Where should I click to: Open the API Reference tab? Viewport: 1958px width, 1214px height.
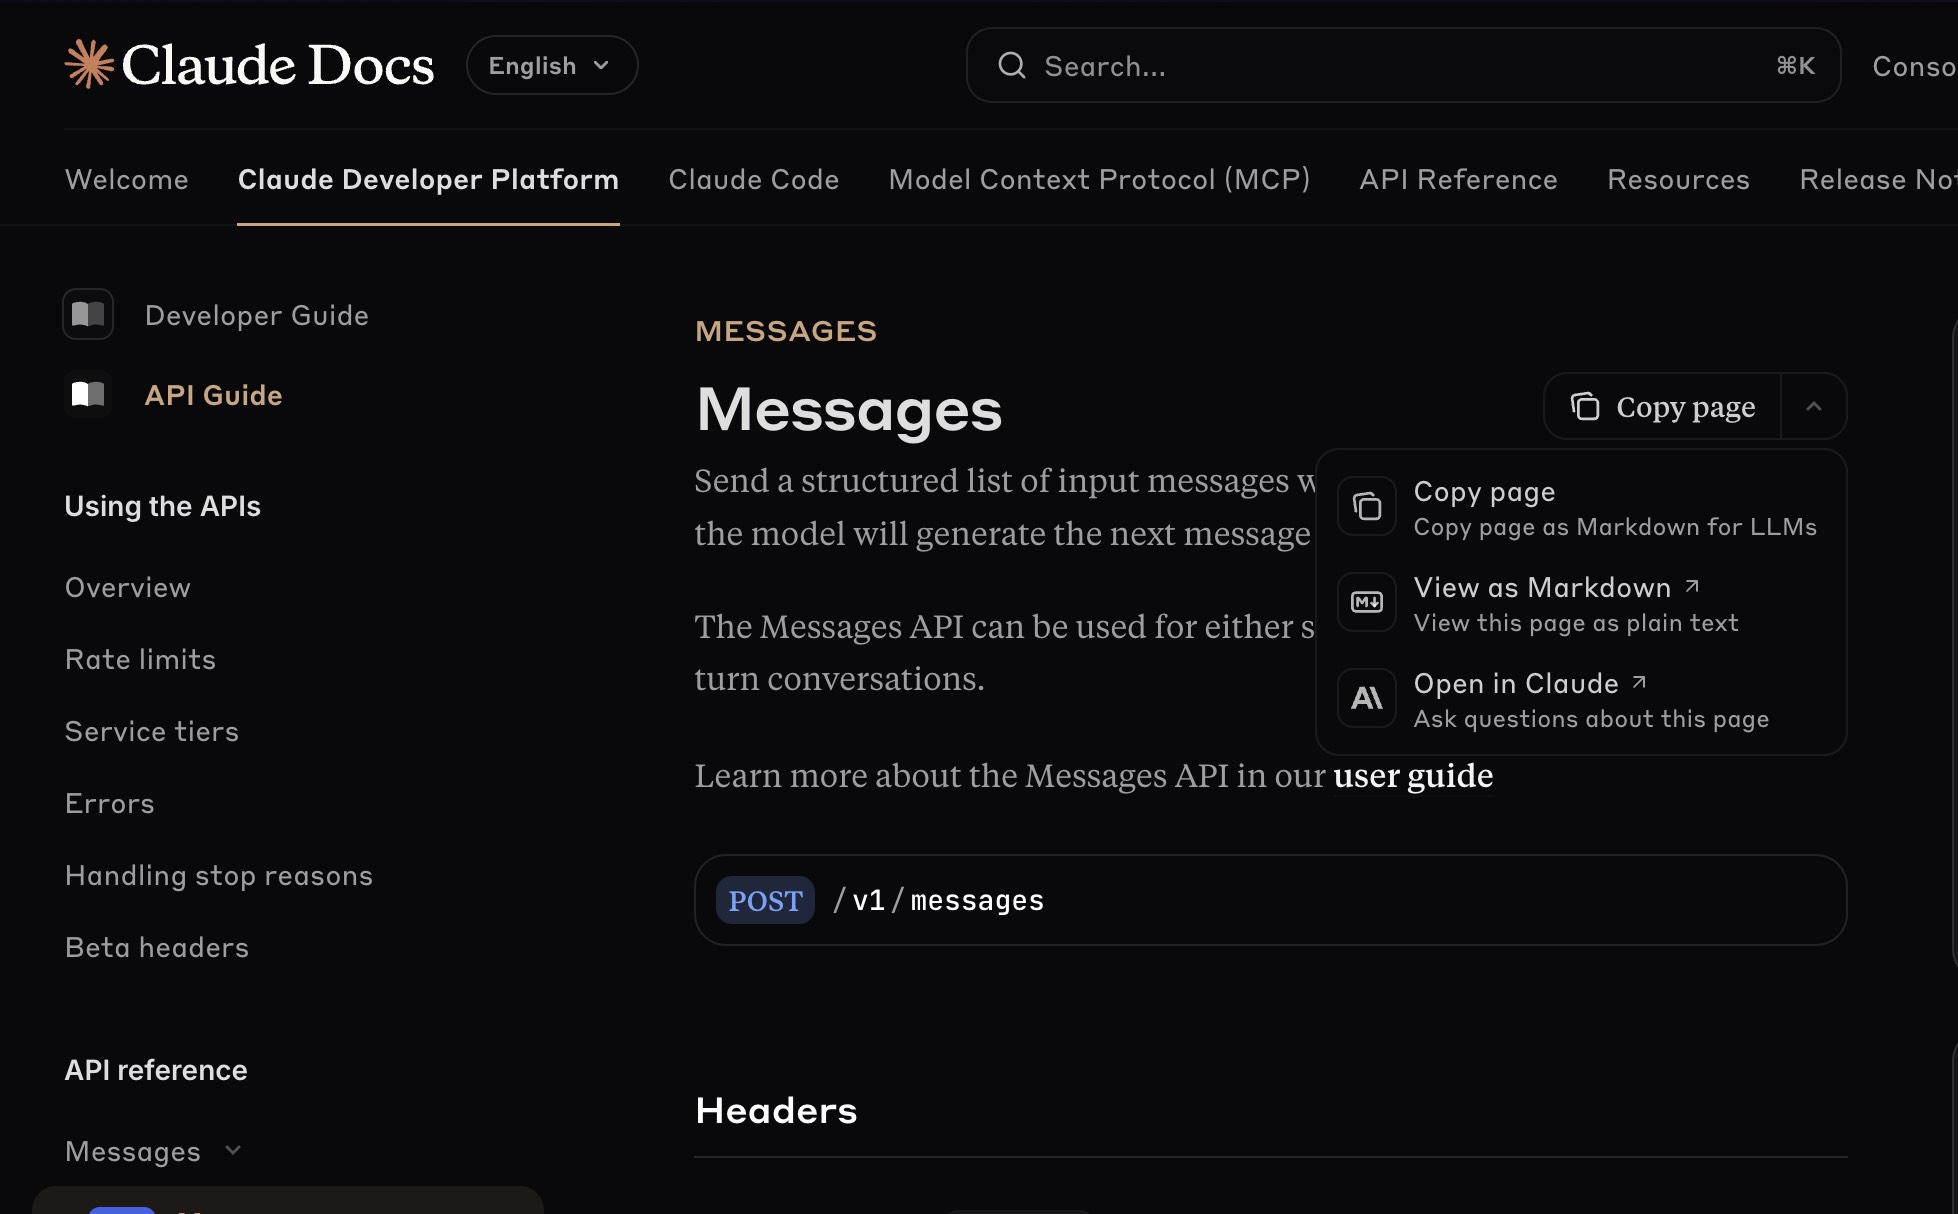click(x=1458, y=180)
